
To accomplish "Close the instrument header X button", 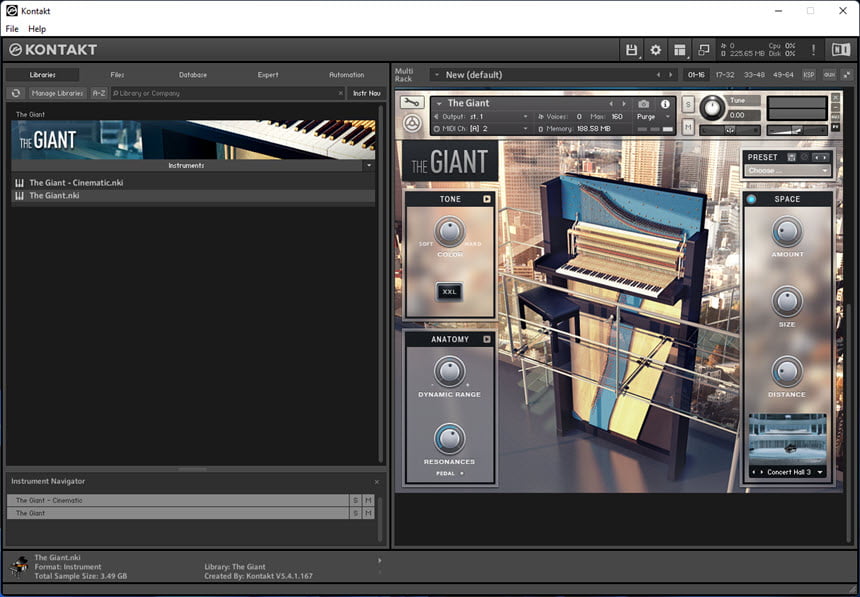I will tap(835, 98).
